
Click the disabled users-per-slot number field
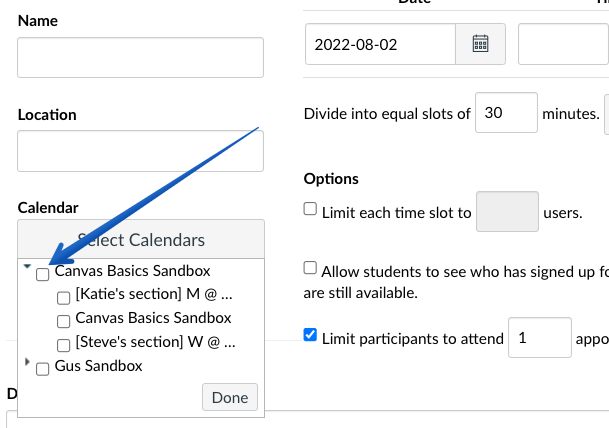507,211
